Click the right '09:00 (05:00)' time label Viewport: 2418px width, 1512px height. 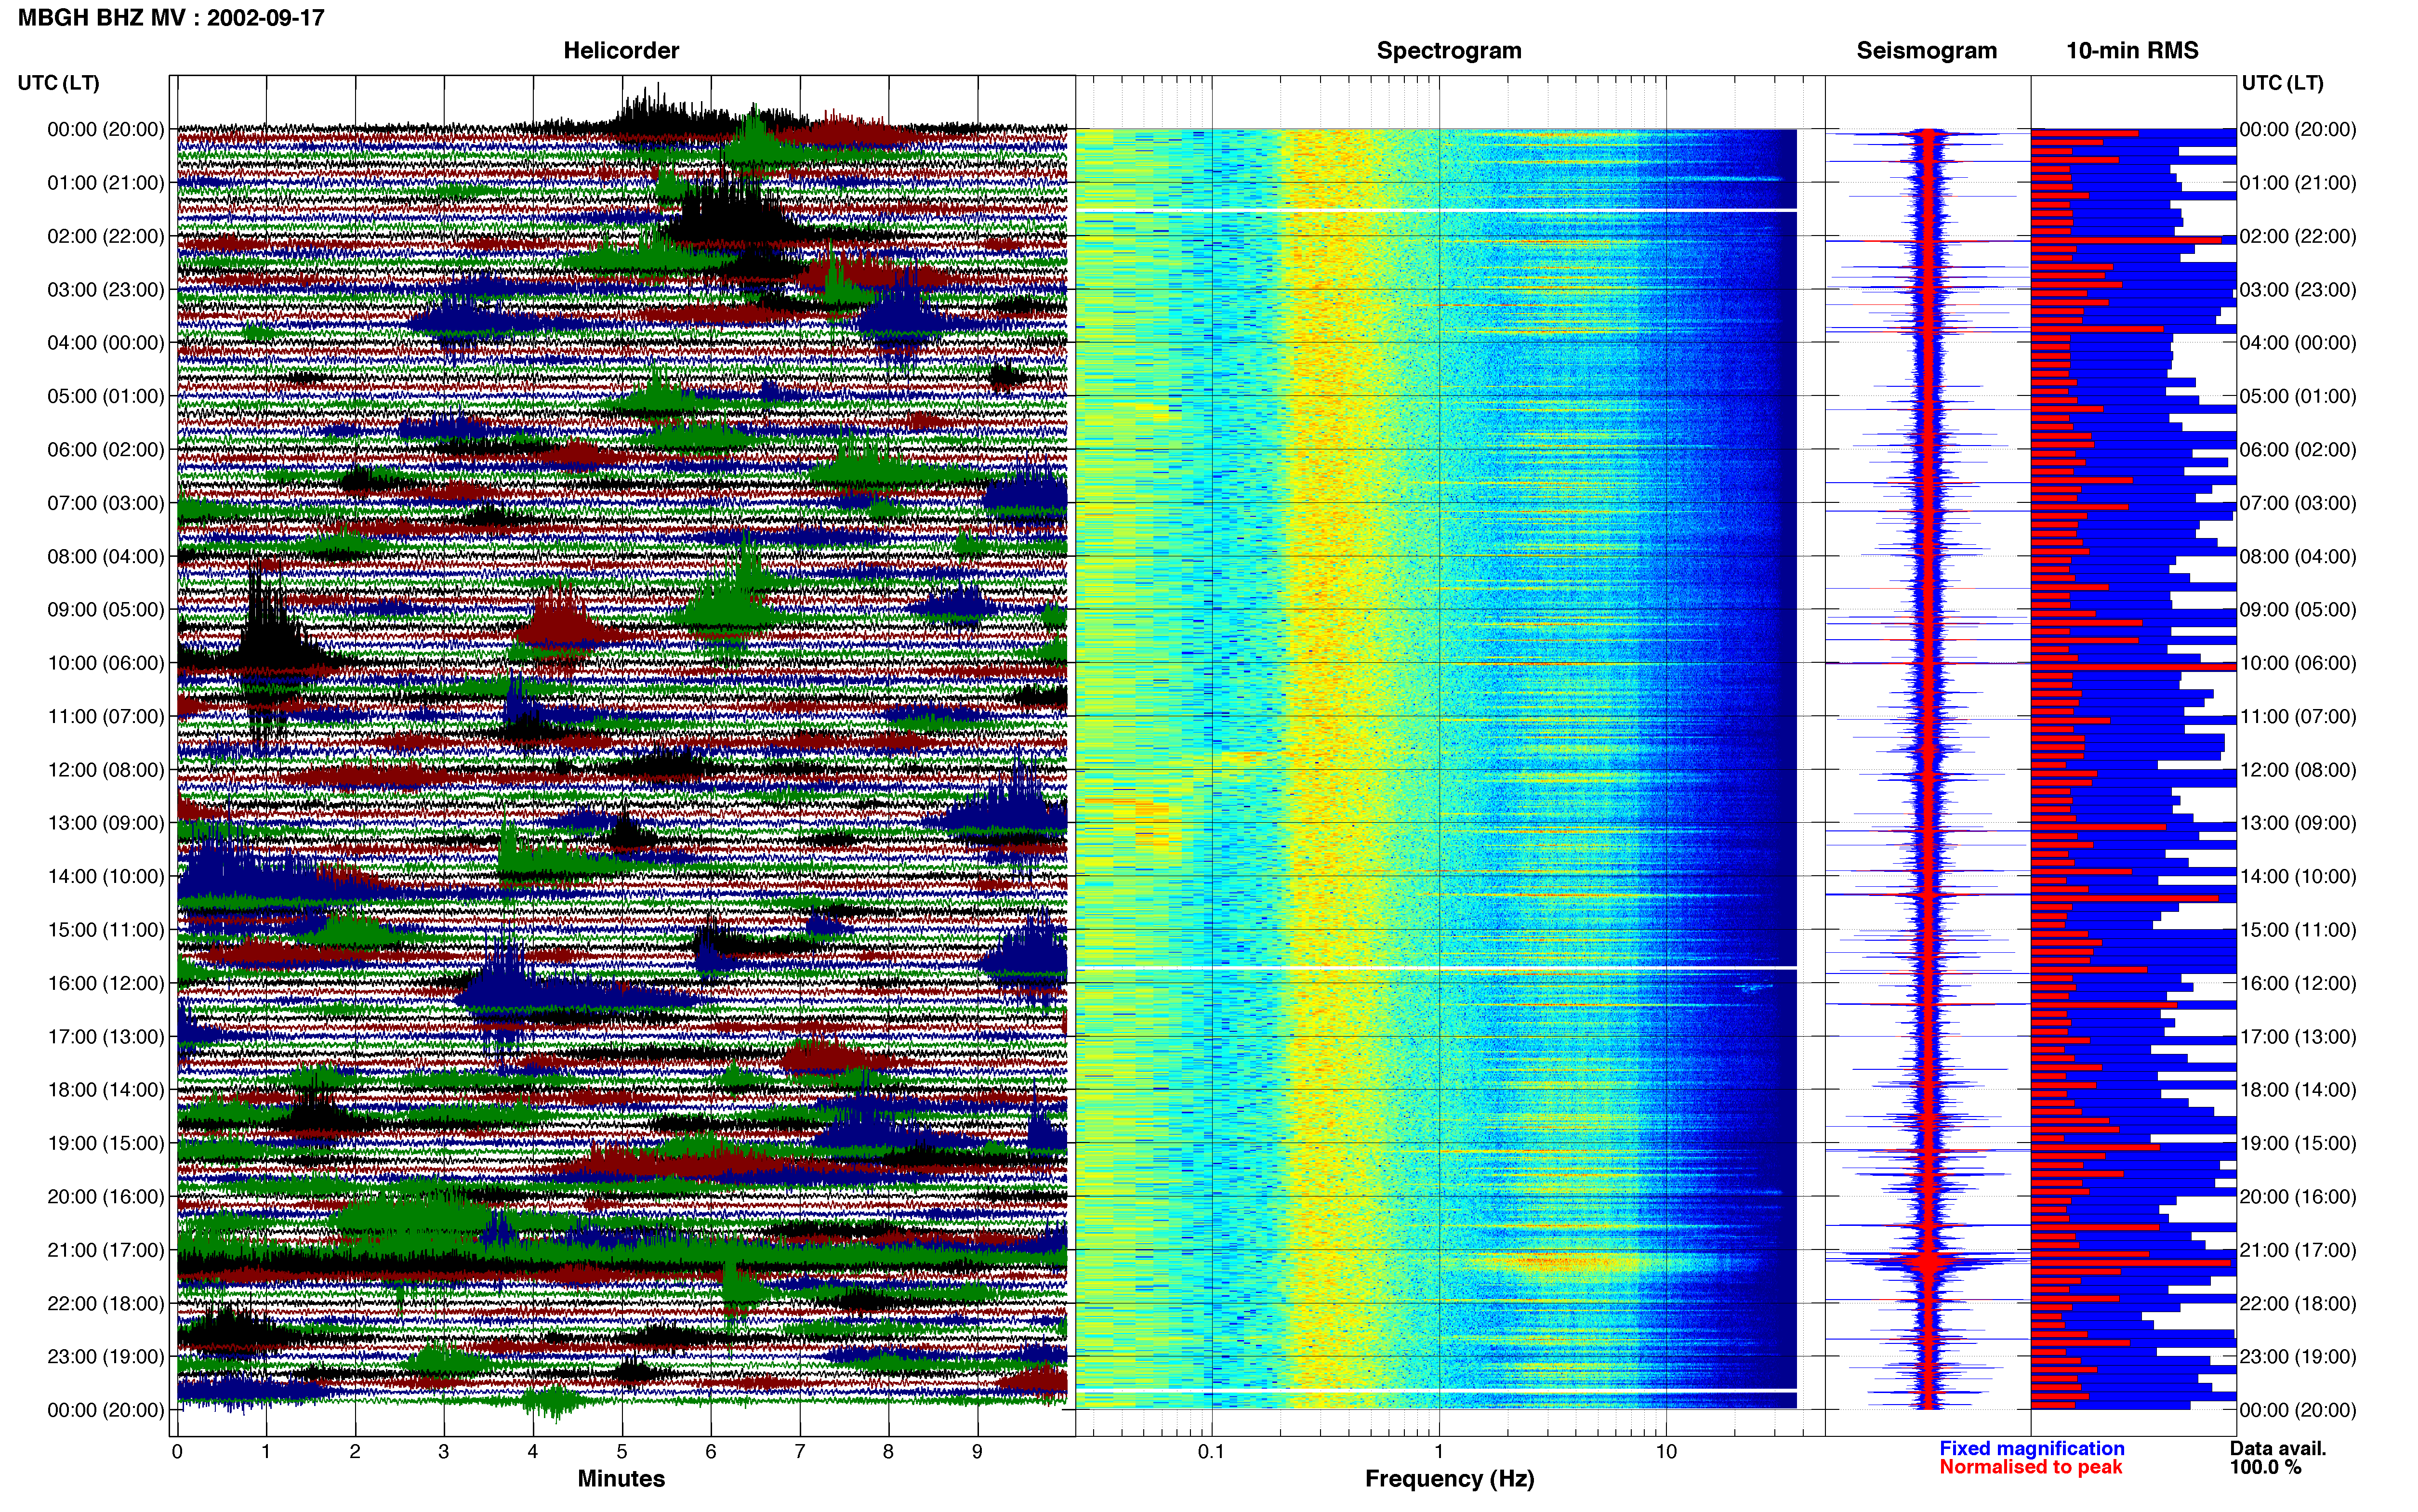coord(2298,610)
